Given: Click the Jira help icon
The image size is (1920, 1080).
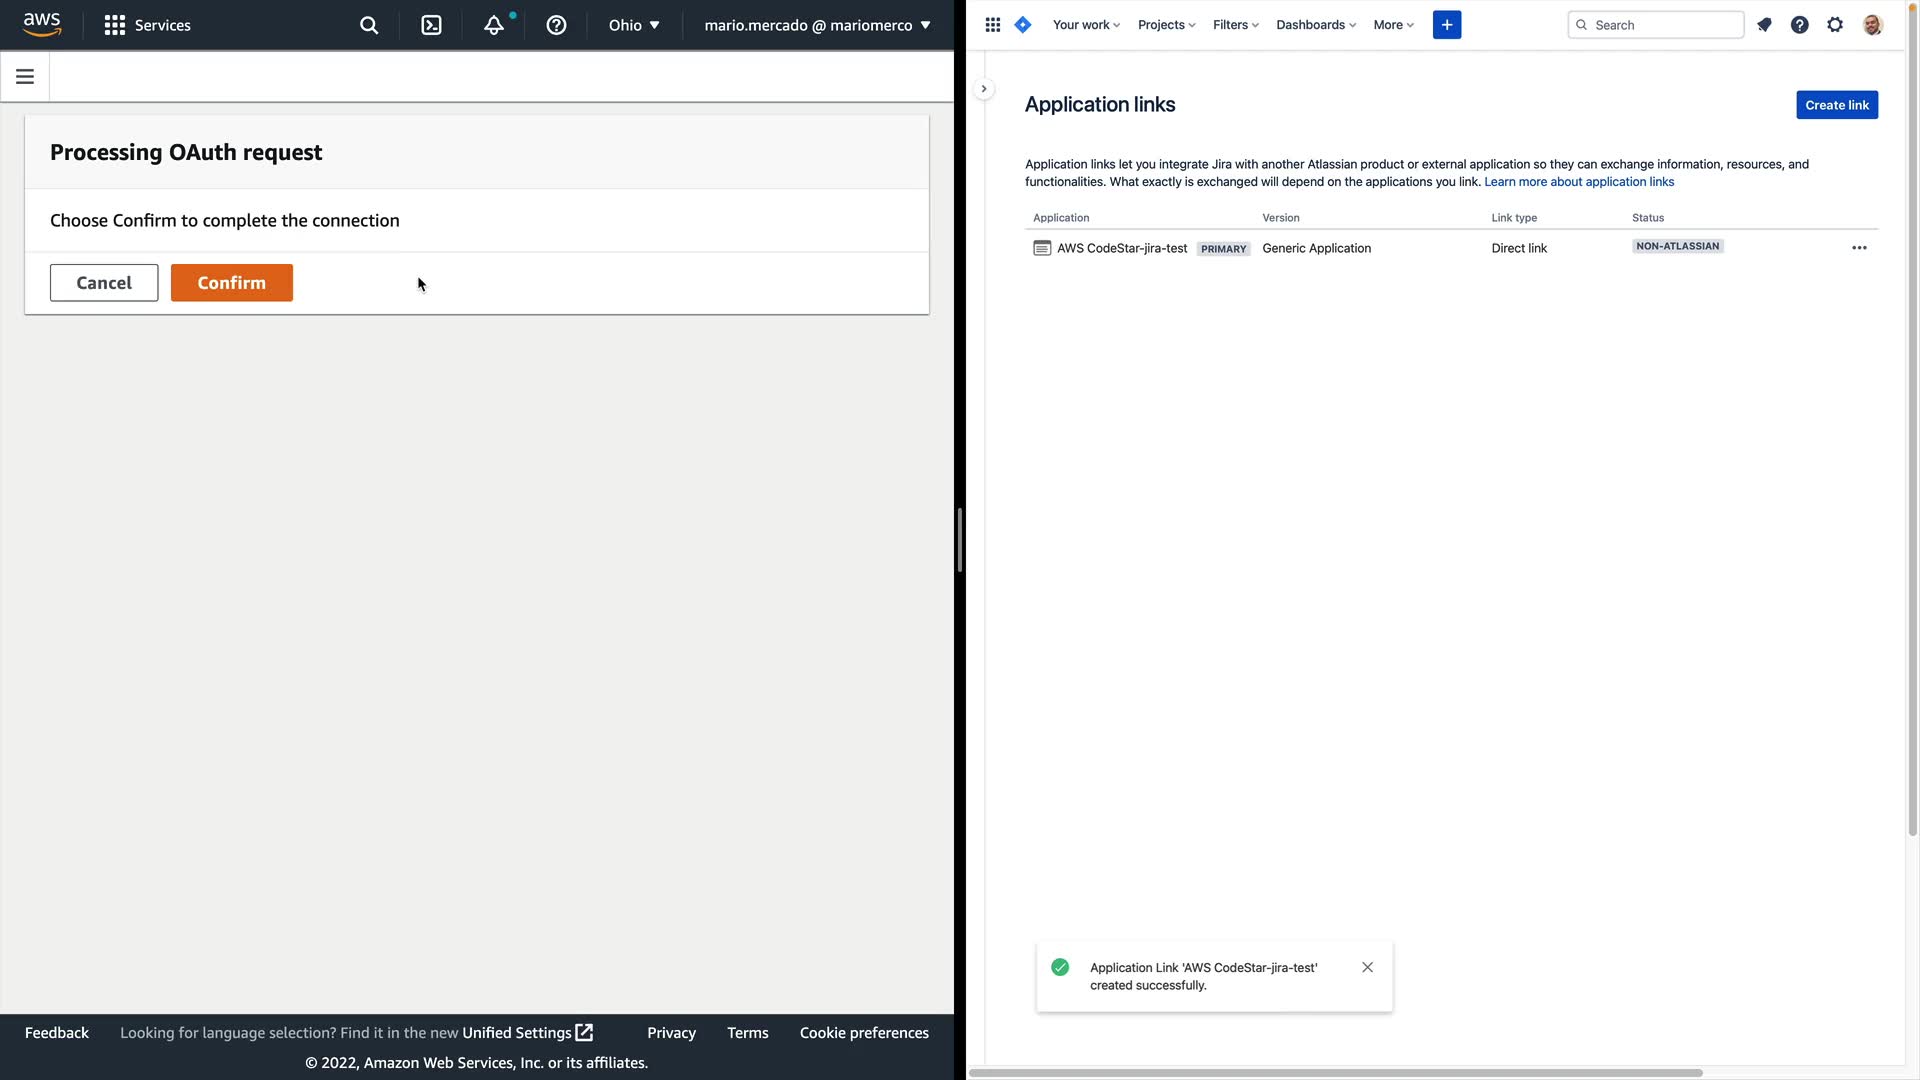Looking at the screenshot, I should click(1799, 25).
